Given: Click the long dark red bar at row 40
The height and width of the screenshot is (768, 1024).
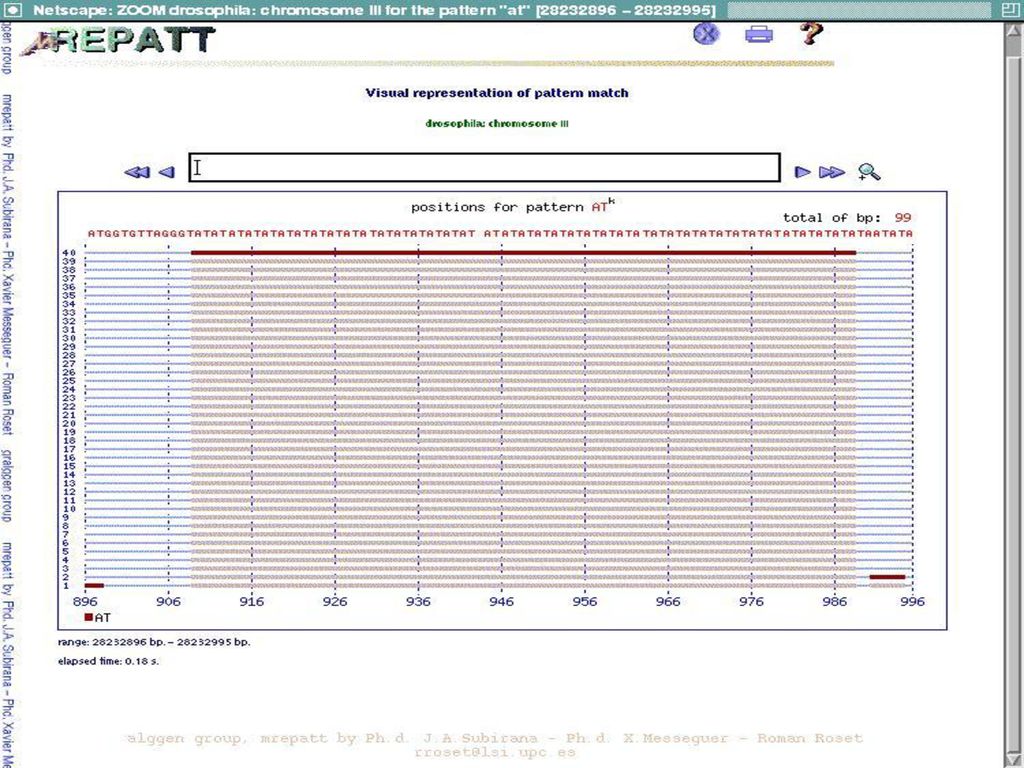Looking at the screenshot, I should coord(523,253).
